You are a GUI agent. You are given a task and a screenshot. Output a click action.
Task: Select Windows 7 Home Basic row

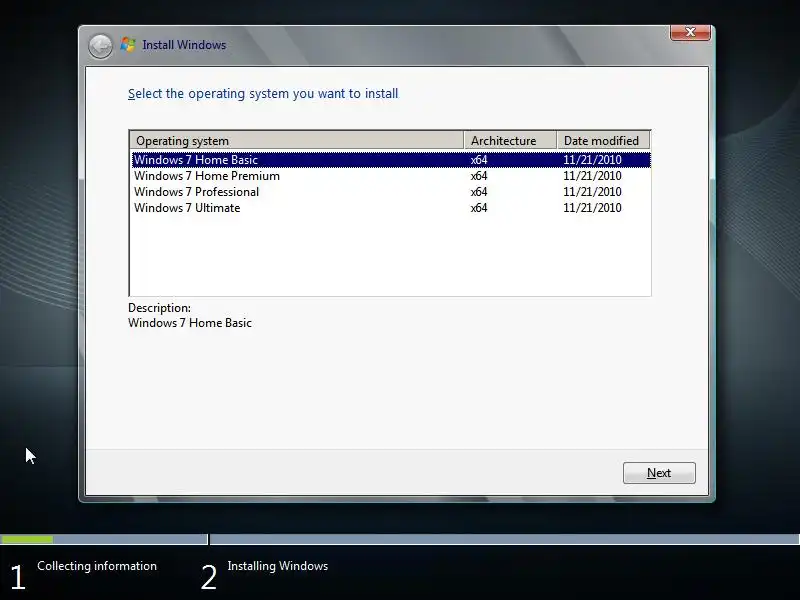pyautogui.click(x=391, y=160)
